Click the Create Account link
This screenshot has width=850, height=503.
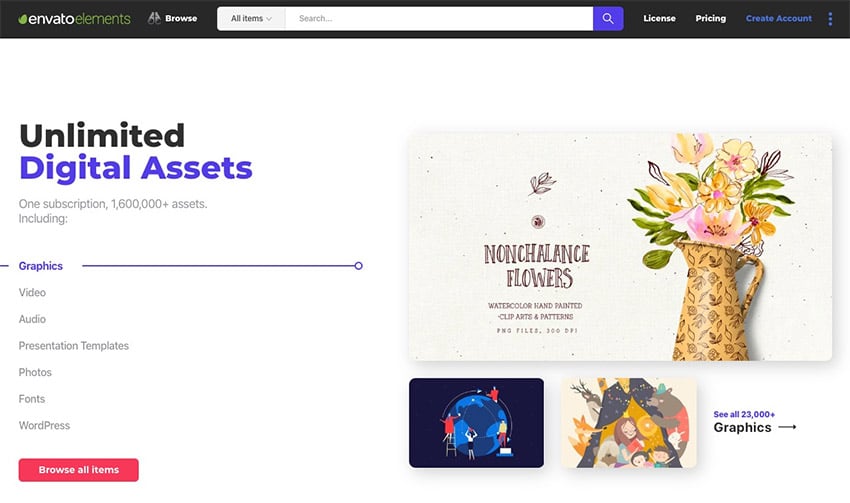click(x=778, y=18)
